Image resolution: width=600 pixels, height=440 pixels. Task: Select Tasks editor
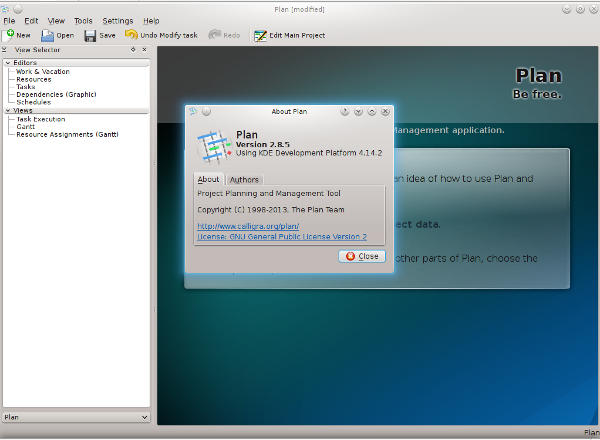(x=26, y=87)
